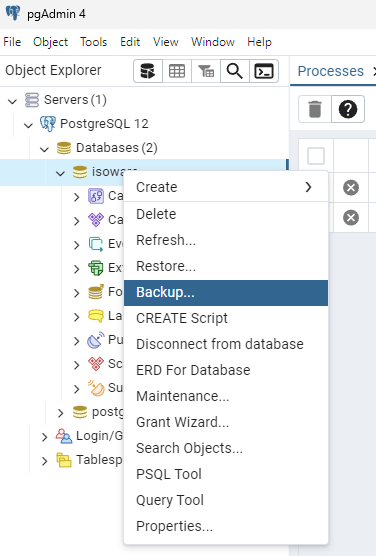Switch to the Processes tab
The image size is (376, 556).
coord(330,71)
